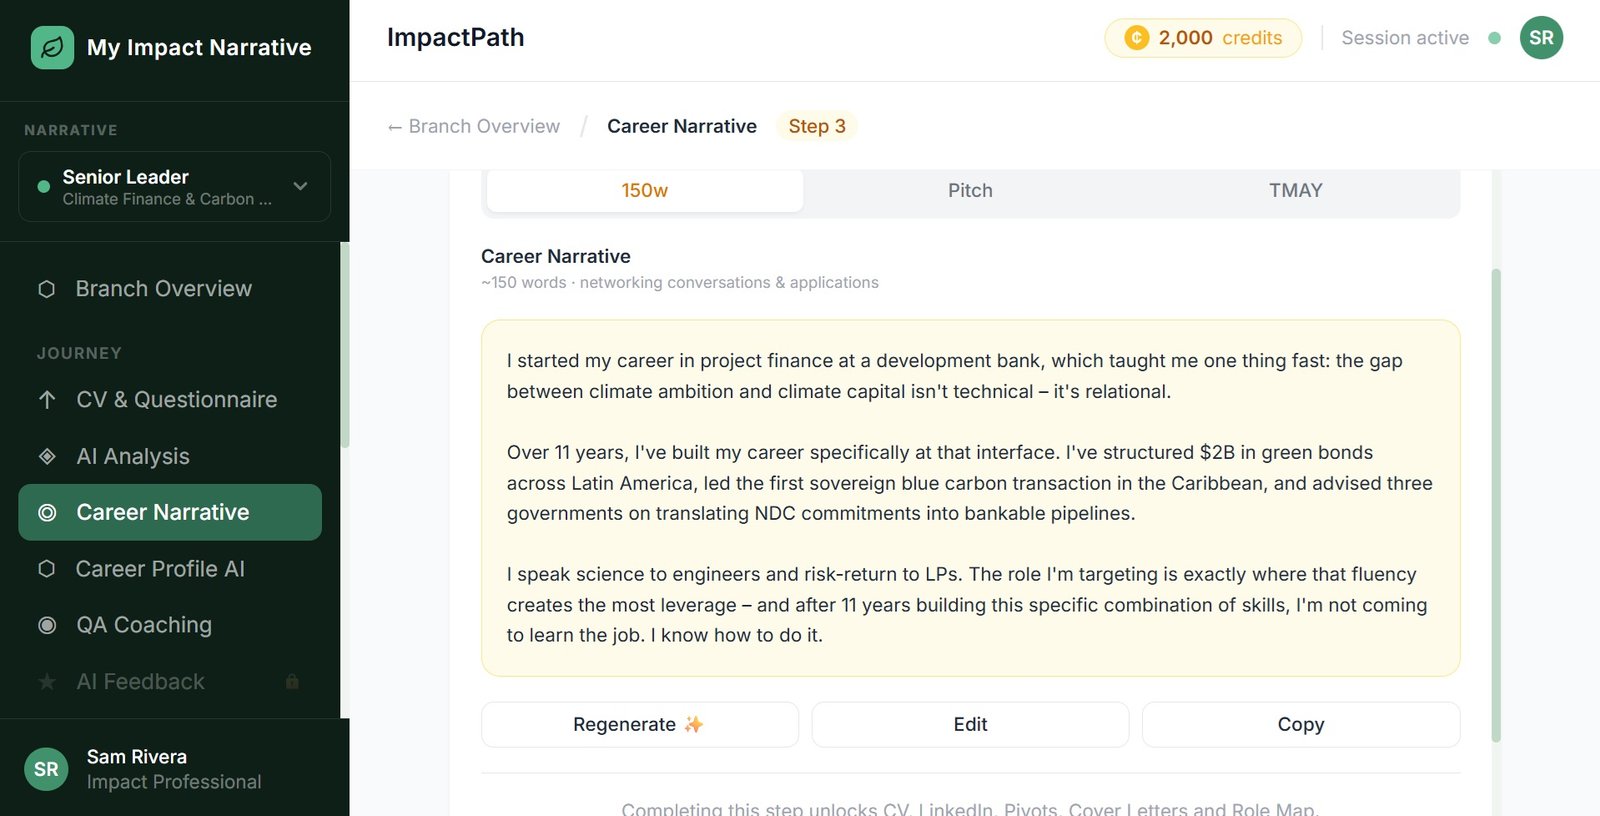The width and height of the screenshot is (1600, 816).
Task: Click the AI Feedback lock icon
Action: point(292,682)
